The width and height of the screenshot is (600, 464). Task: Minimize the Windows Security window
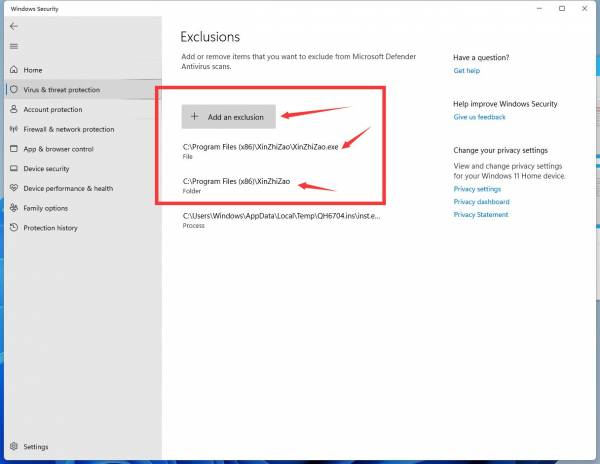click(x=539, y=8)
